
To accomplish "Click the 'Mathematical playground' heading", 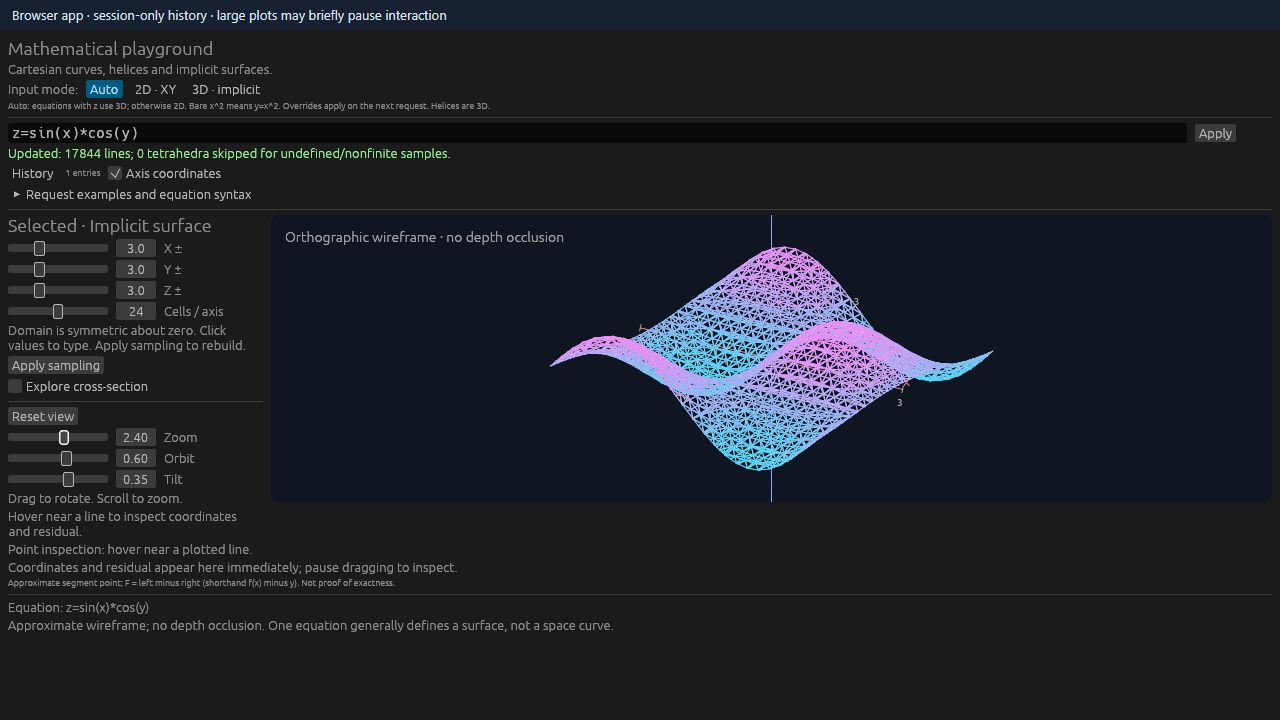I will point(110,48).
